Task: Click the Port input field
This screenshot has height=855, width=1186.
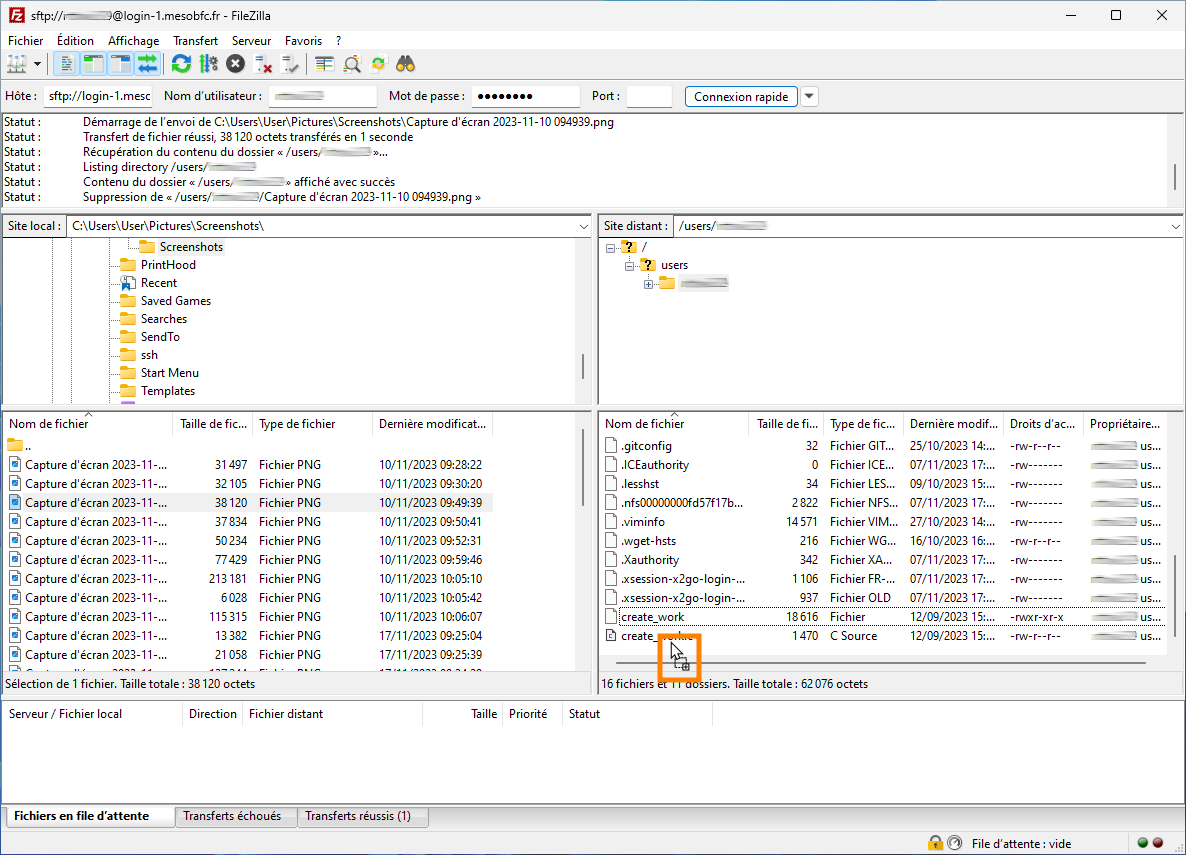Action: click(x=648, y=96)
